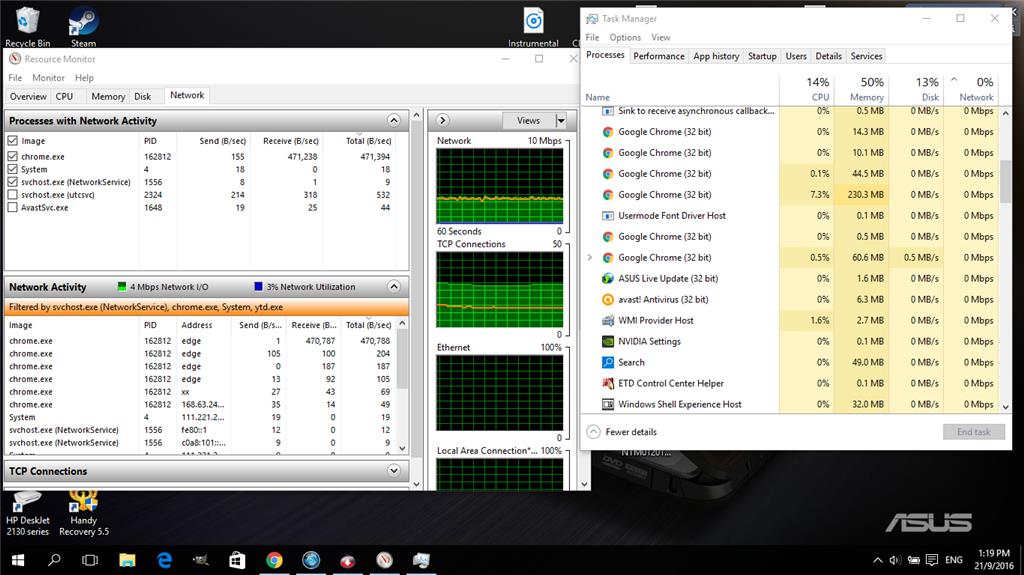Click the Task Manager process list scrollbar
Screen dimensions: 1024x575
[1005, 180]
